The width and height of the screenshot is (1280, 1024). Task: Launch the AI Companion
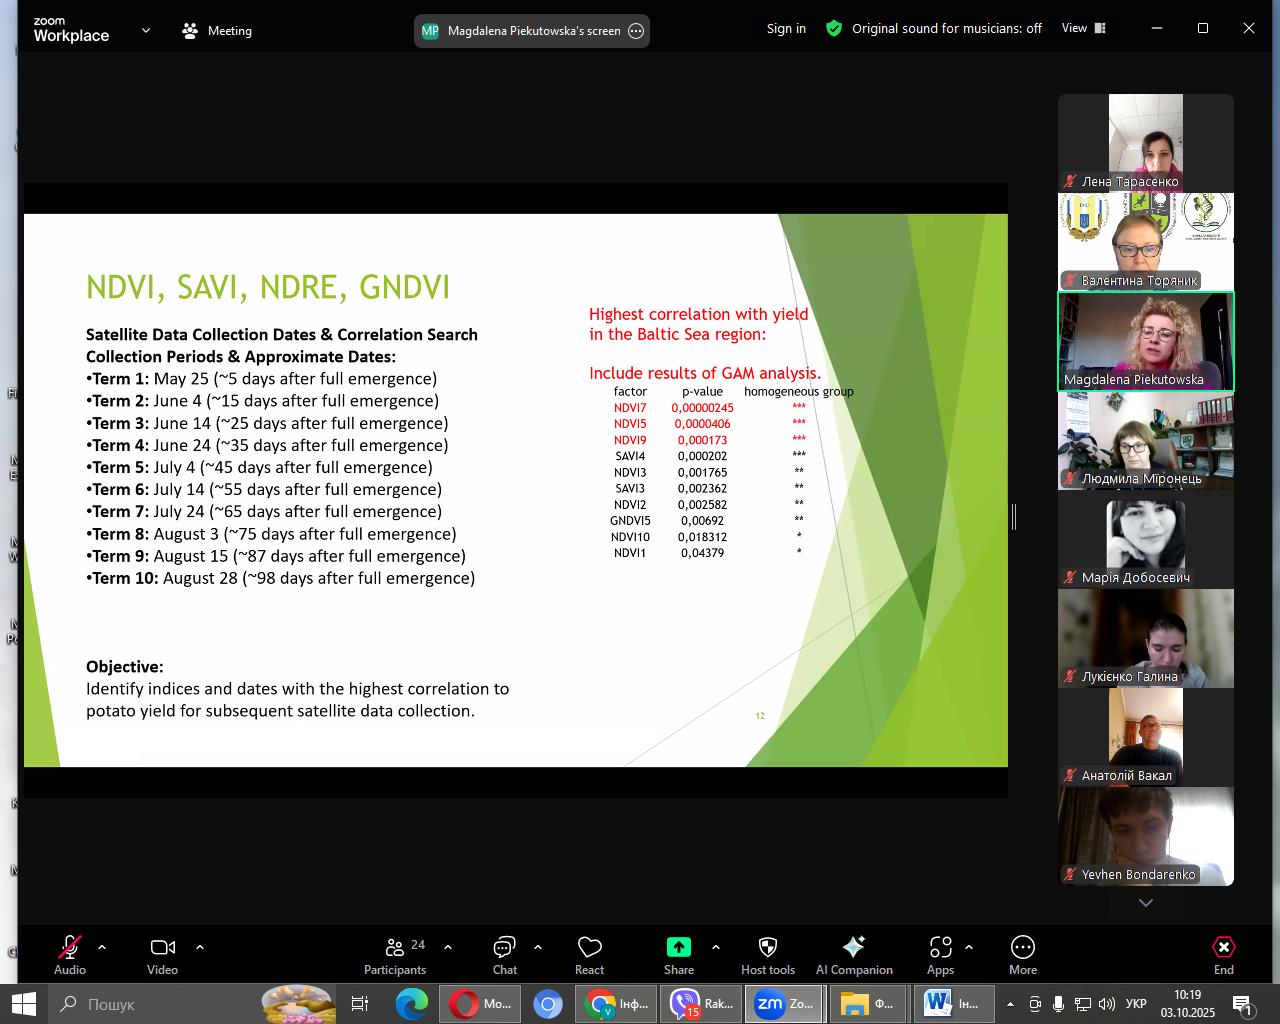tap(853, 955)
